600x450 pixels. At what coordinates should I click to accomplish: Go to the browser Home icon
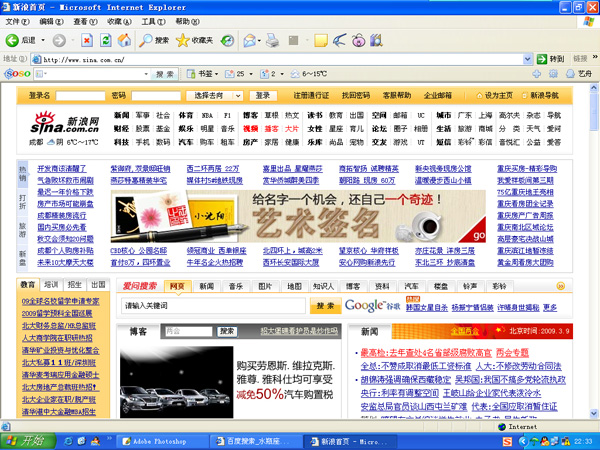point(124,40)
